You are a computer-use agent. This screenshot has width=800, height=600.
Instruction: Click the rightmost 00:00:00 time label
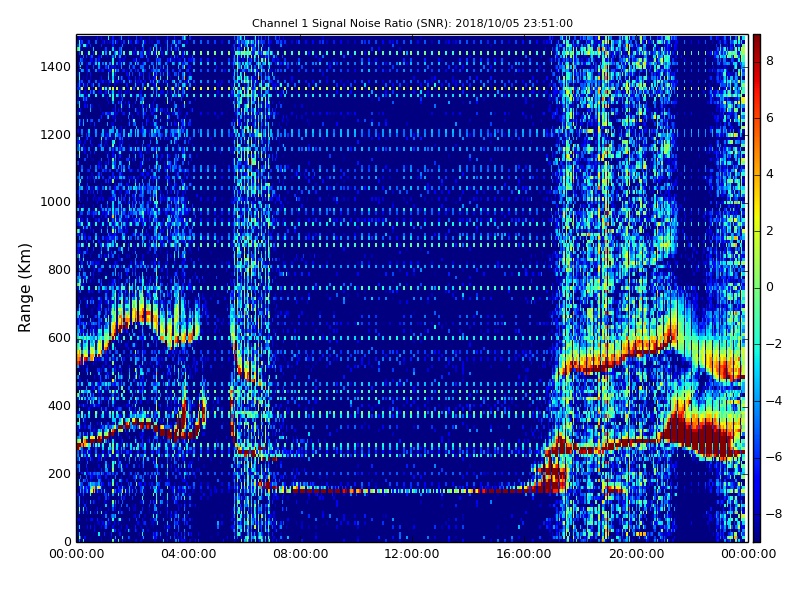(748, 554)
